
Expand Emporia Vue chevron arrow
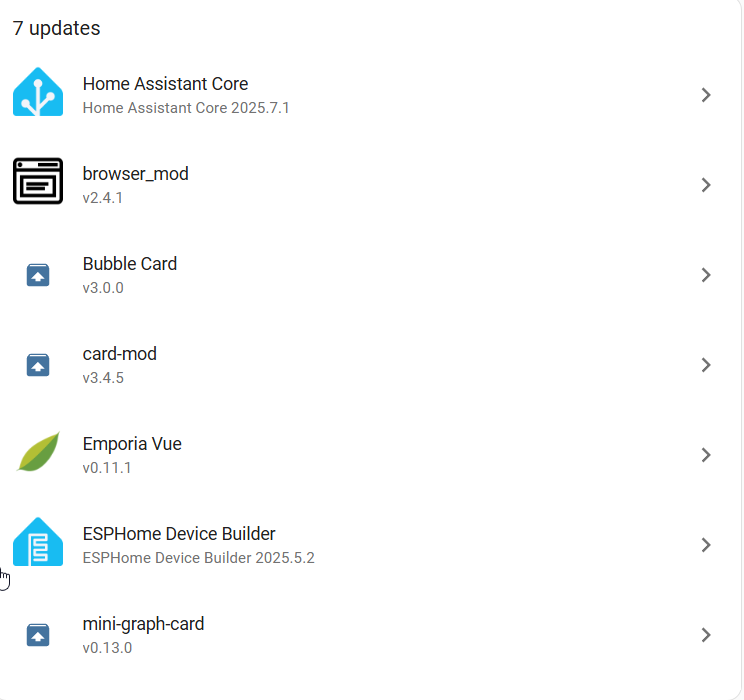coord(706,455)
